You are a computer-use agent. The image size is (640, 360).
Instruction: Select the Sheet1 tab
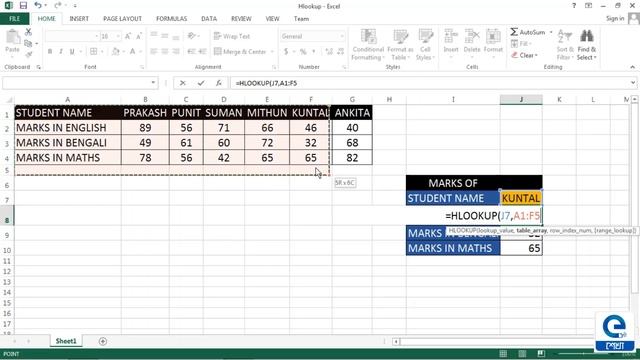pos(66,341)
